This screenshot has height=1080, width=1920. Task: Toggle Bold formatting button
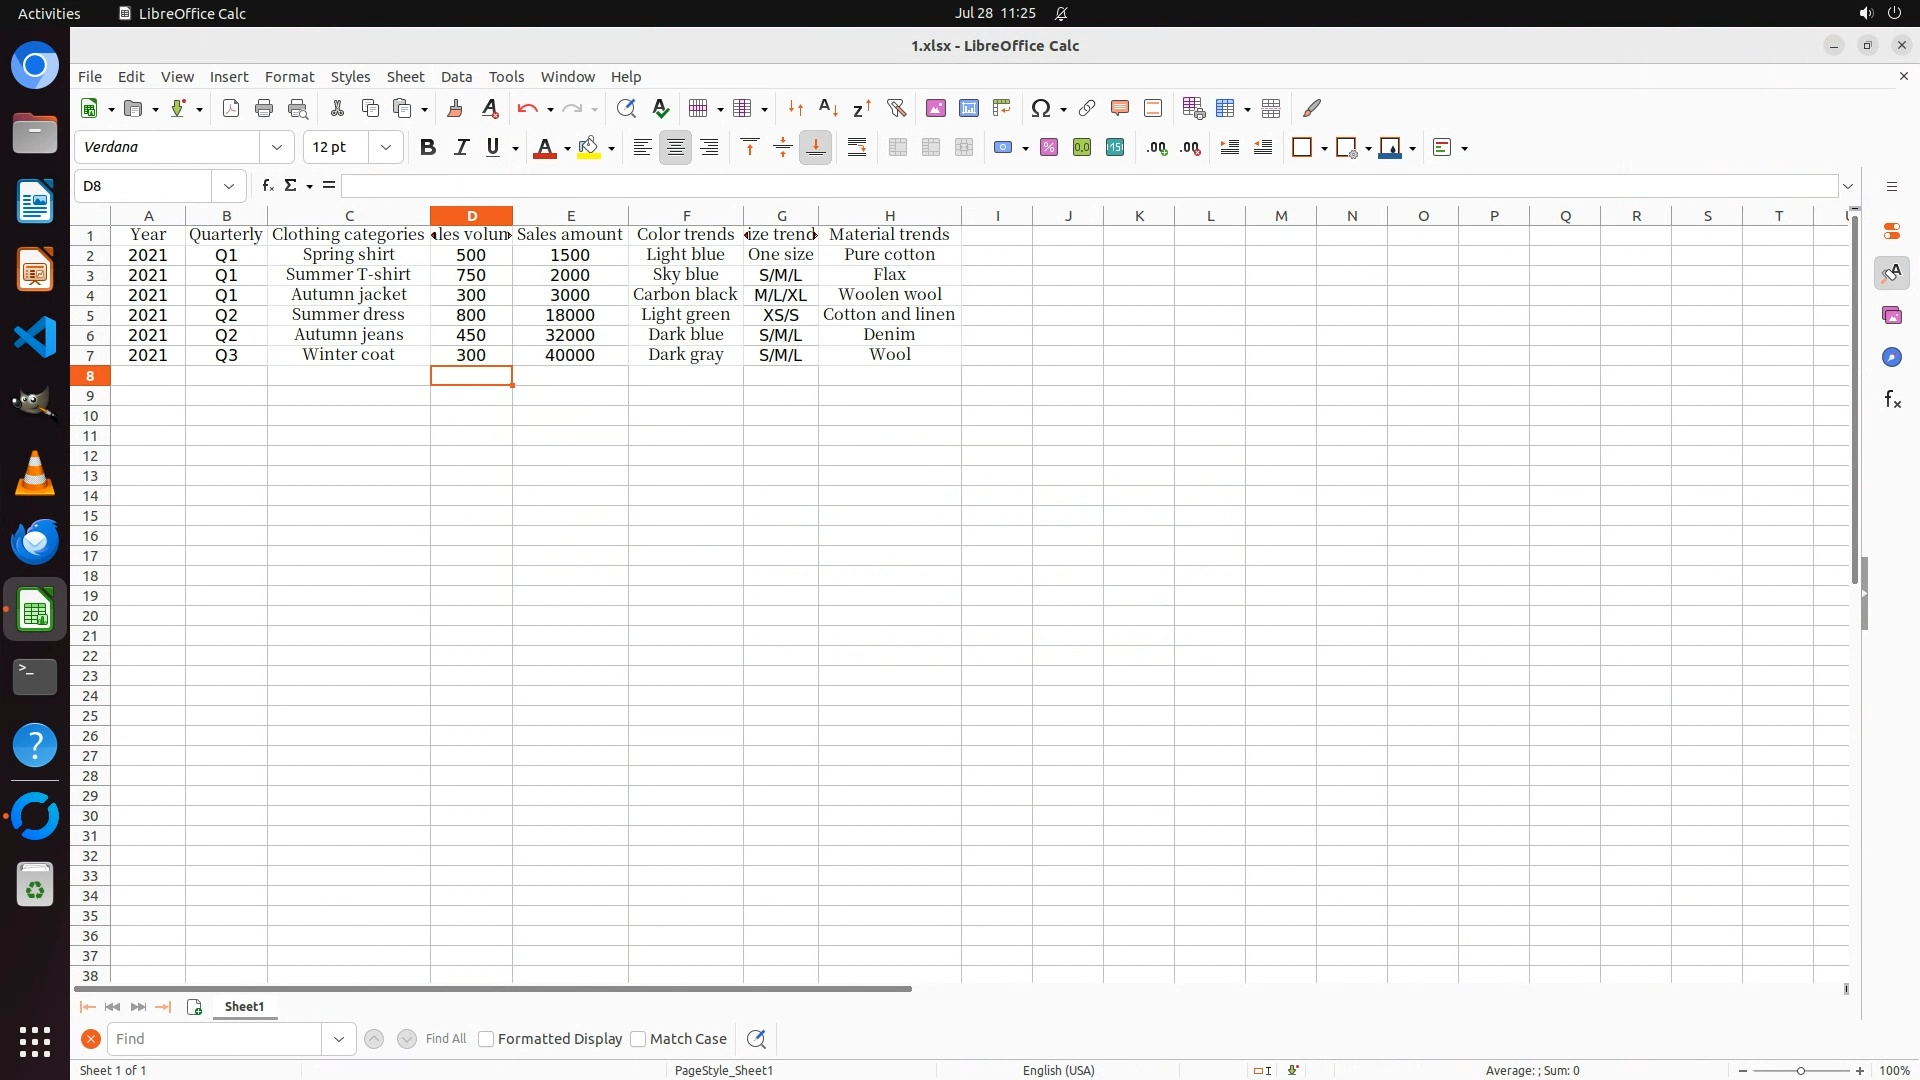tap(428, 148)
